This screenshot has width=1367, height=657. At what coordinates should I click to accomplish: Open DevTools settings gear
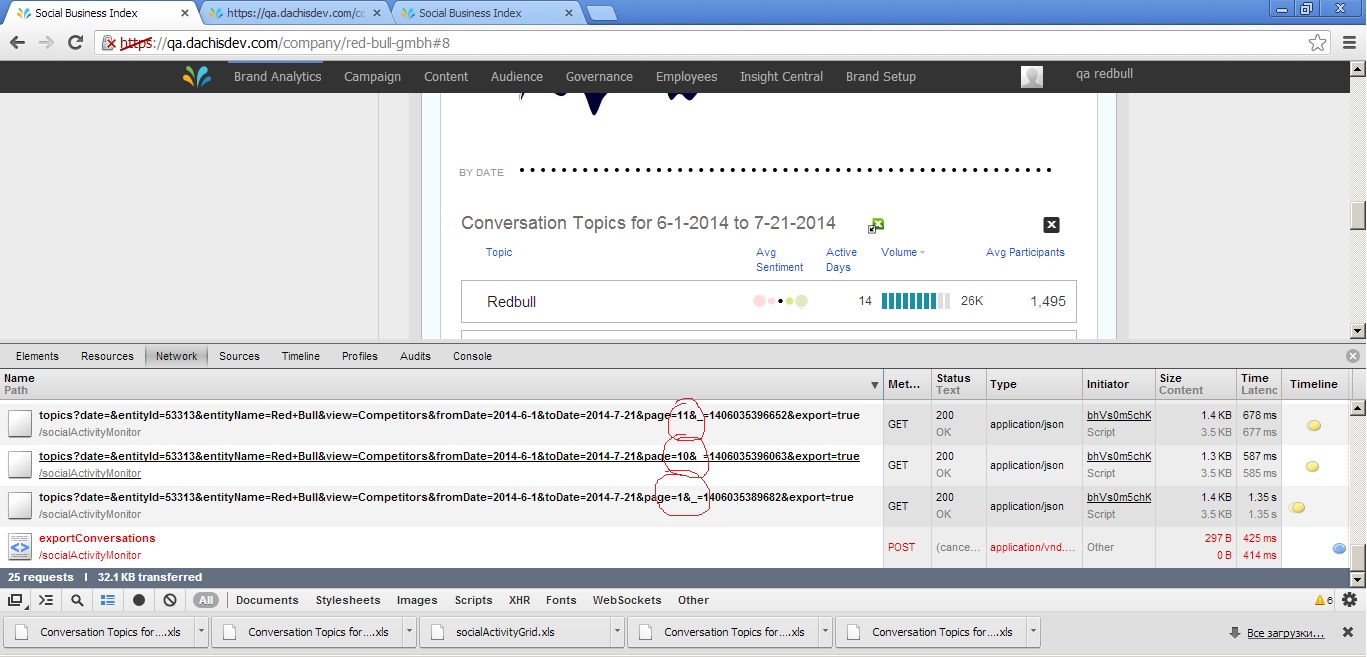point(1349,600)
